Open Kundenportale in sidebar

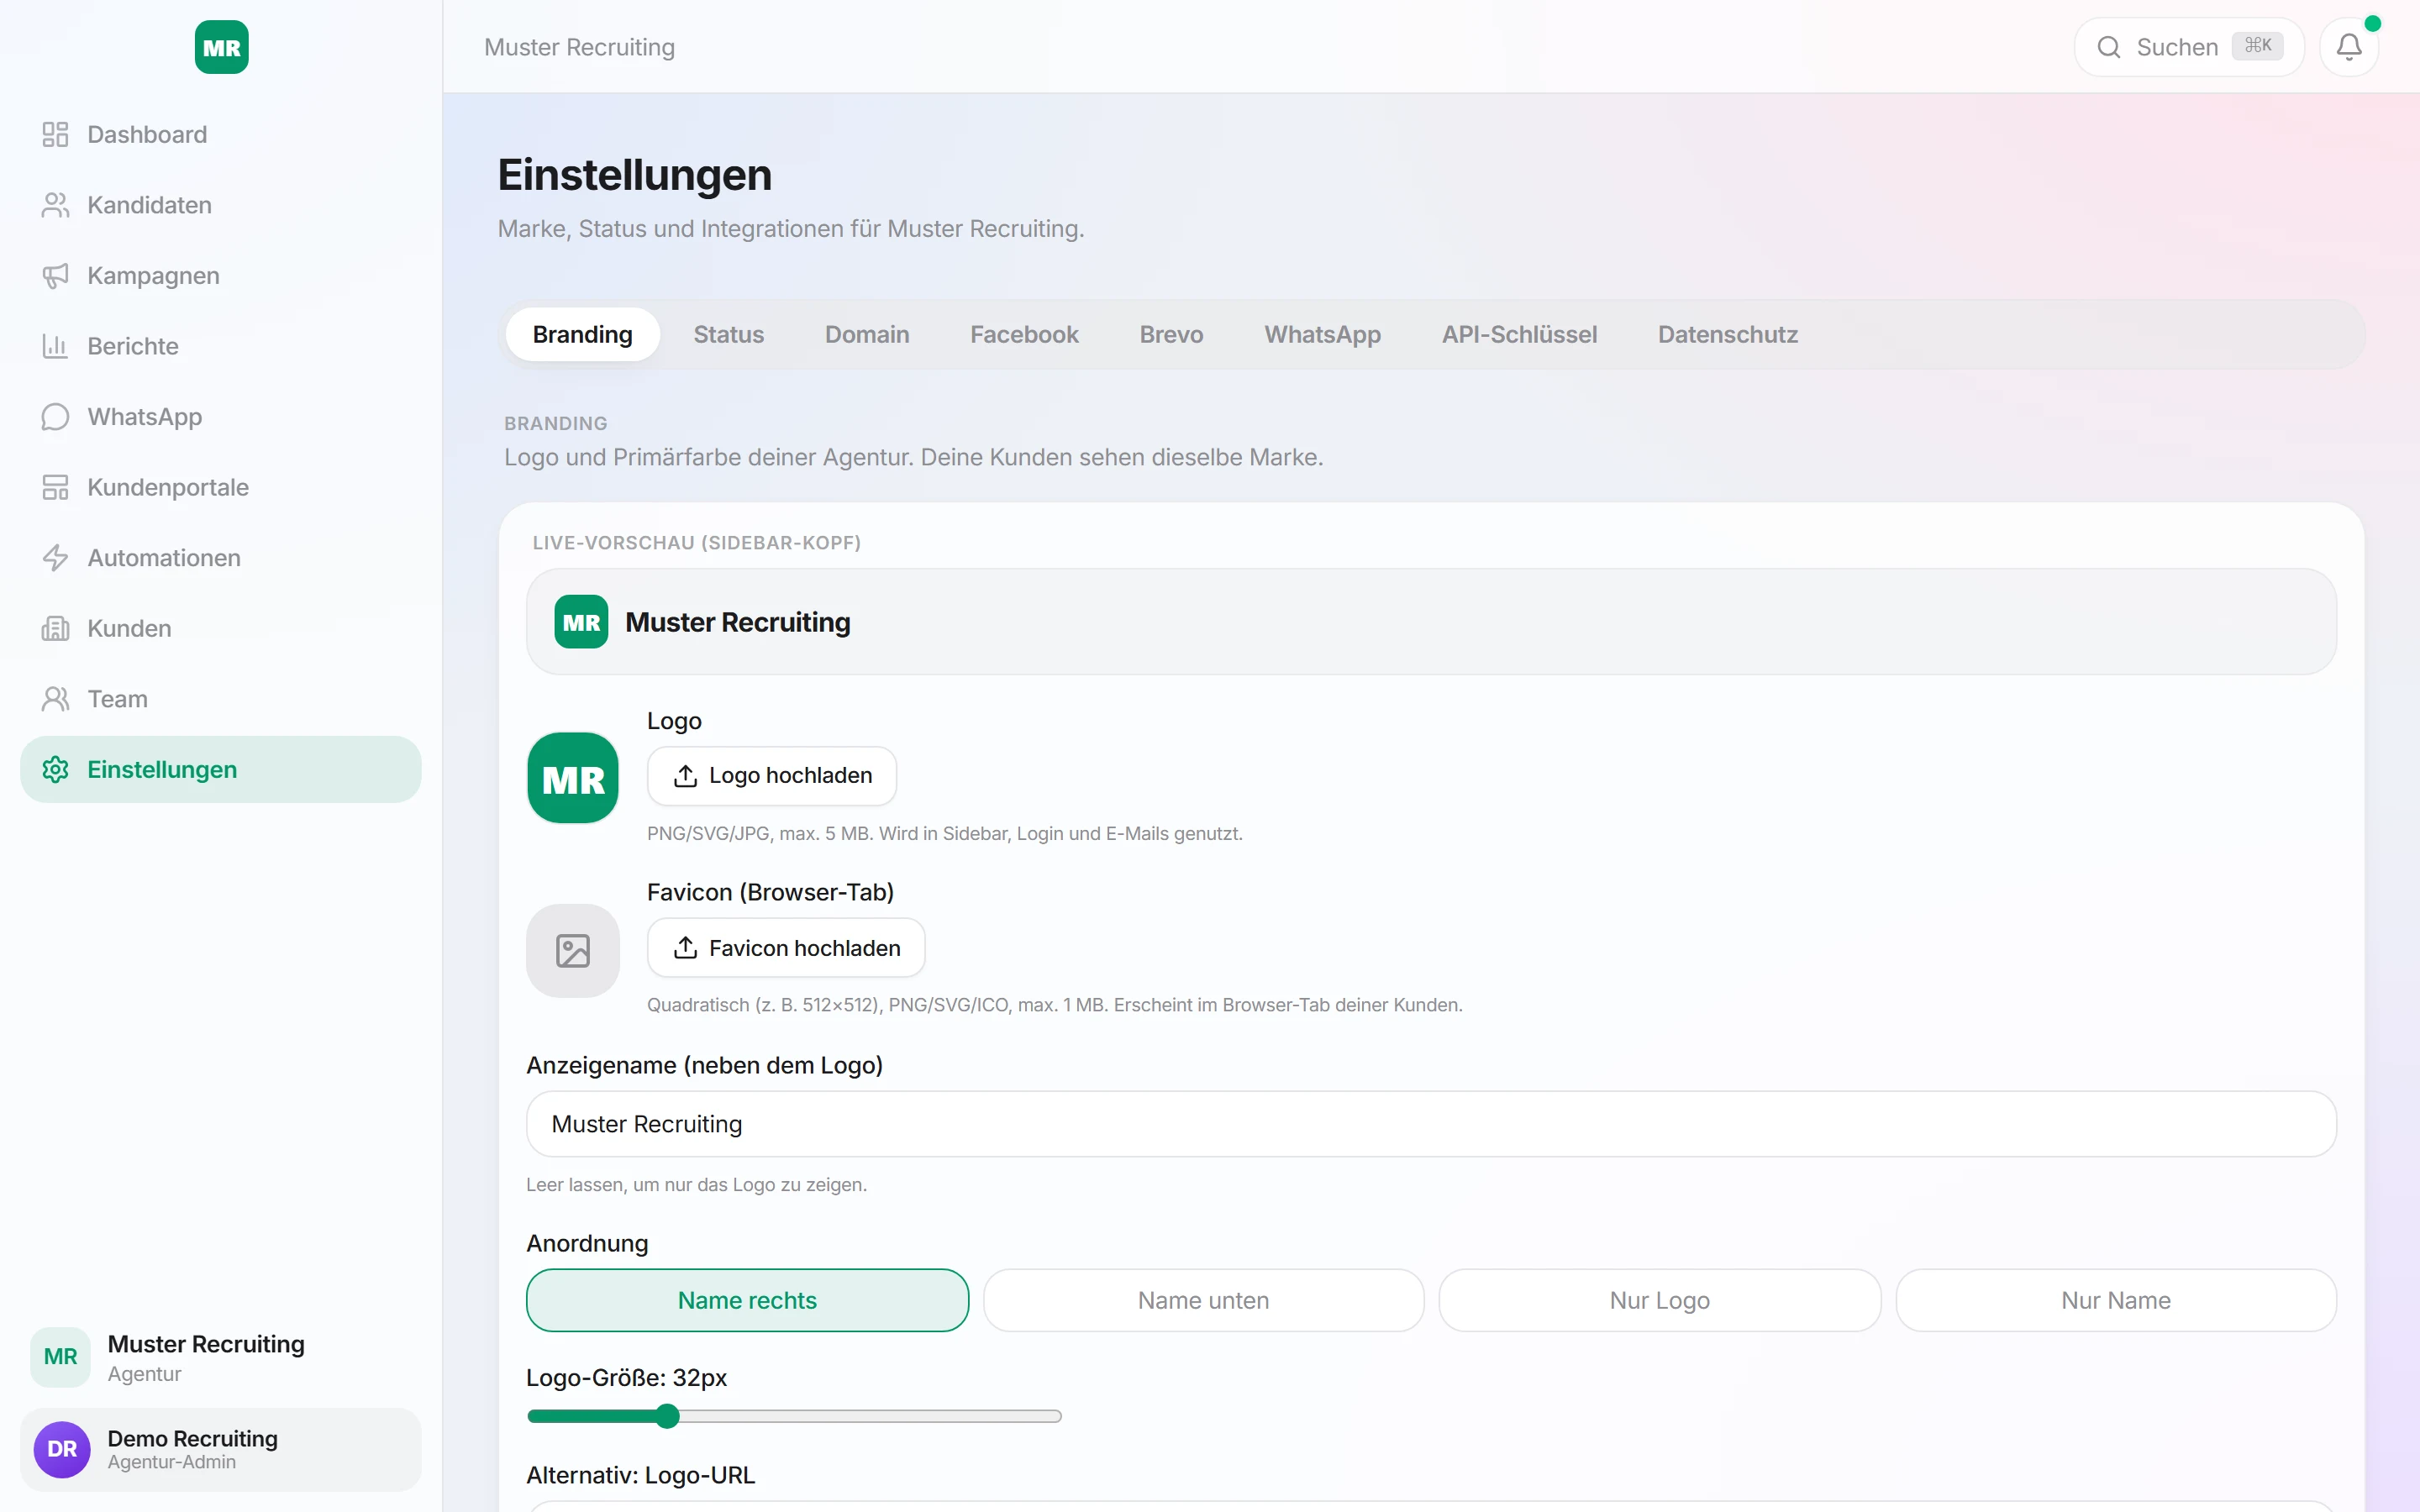(x=220, y=487)
